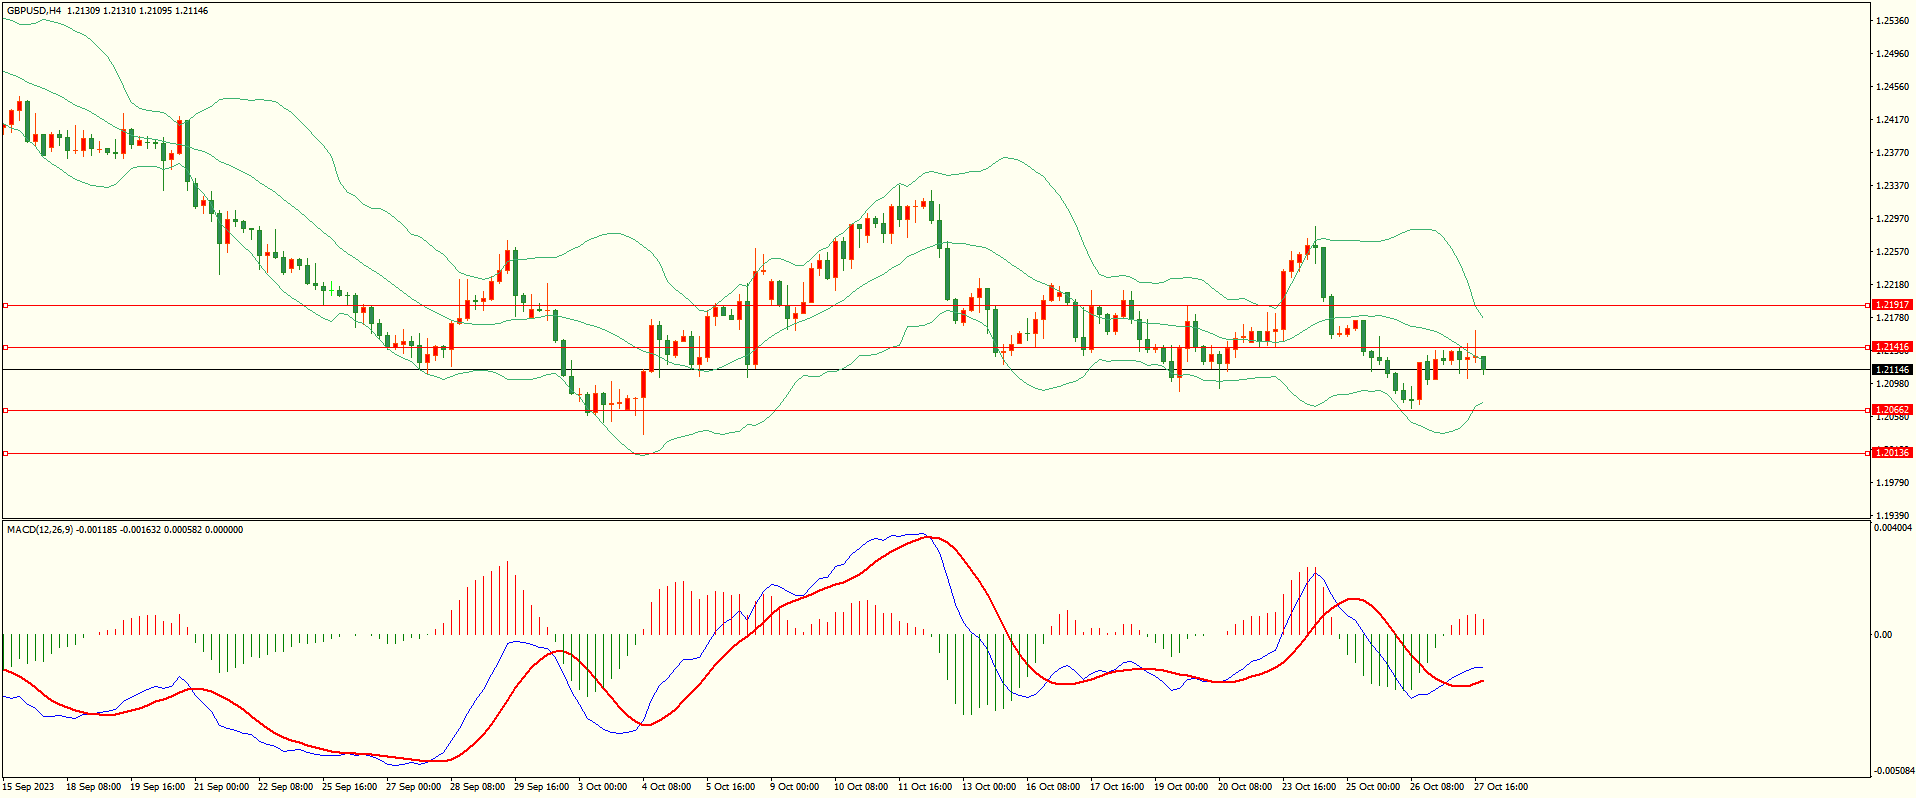Viewport: 1916px width, 798px height.
Task: Click the 17 Oct 16:00 time label
Action: pyautogui.click(x=1117, y=787)
